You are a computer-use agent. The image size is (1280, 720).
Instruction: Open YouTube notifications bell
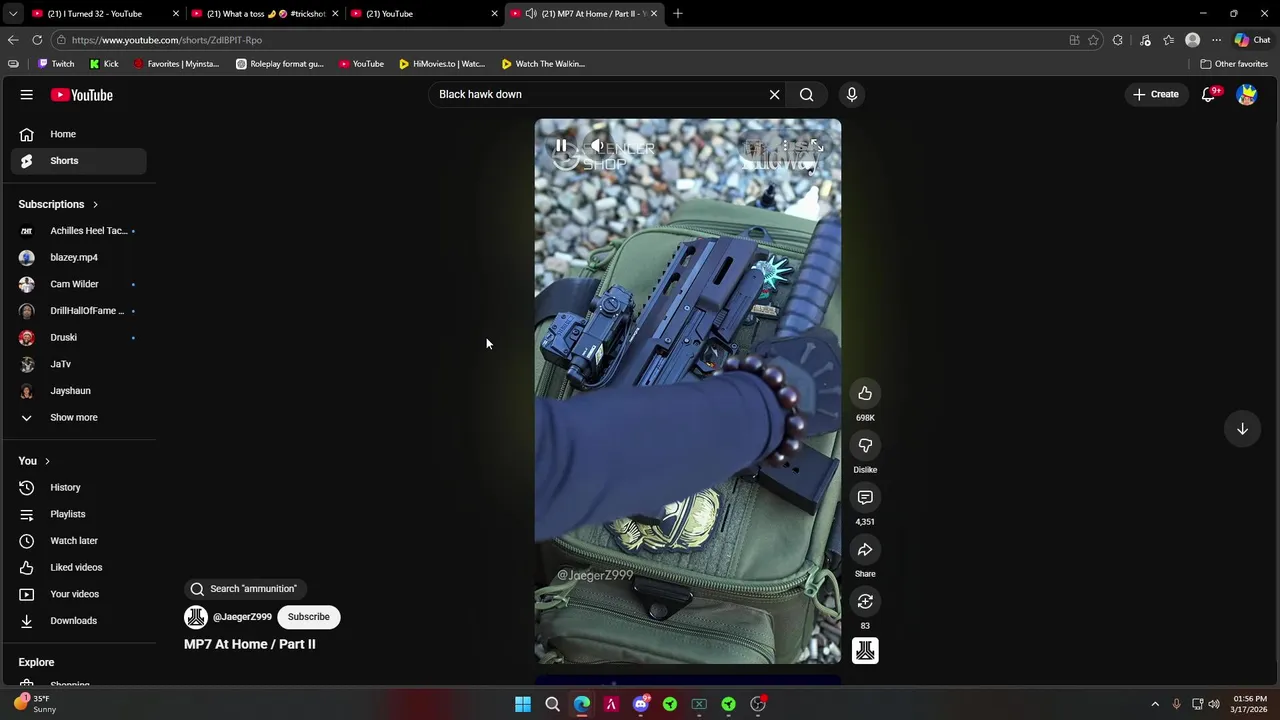click(x=1209, y=94)
